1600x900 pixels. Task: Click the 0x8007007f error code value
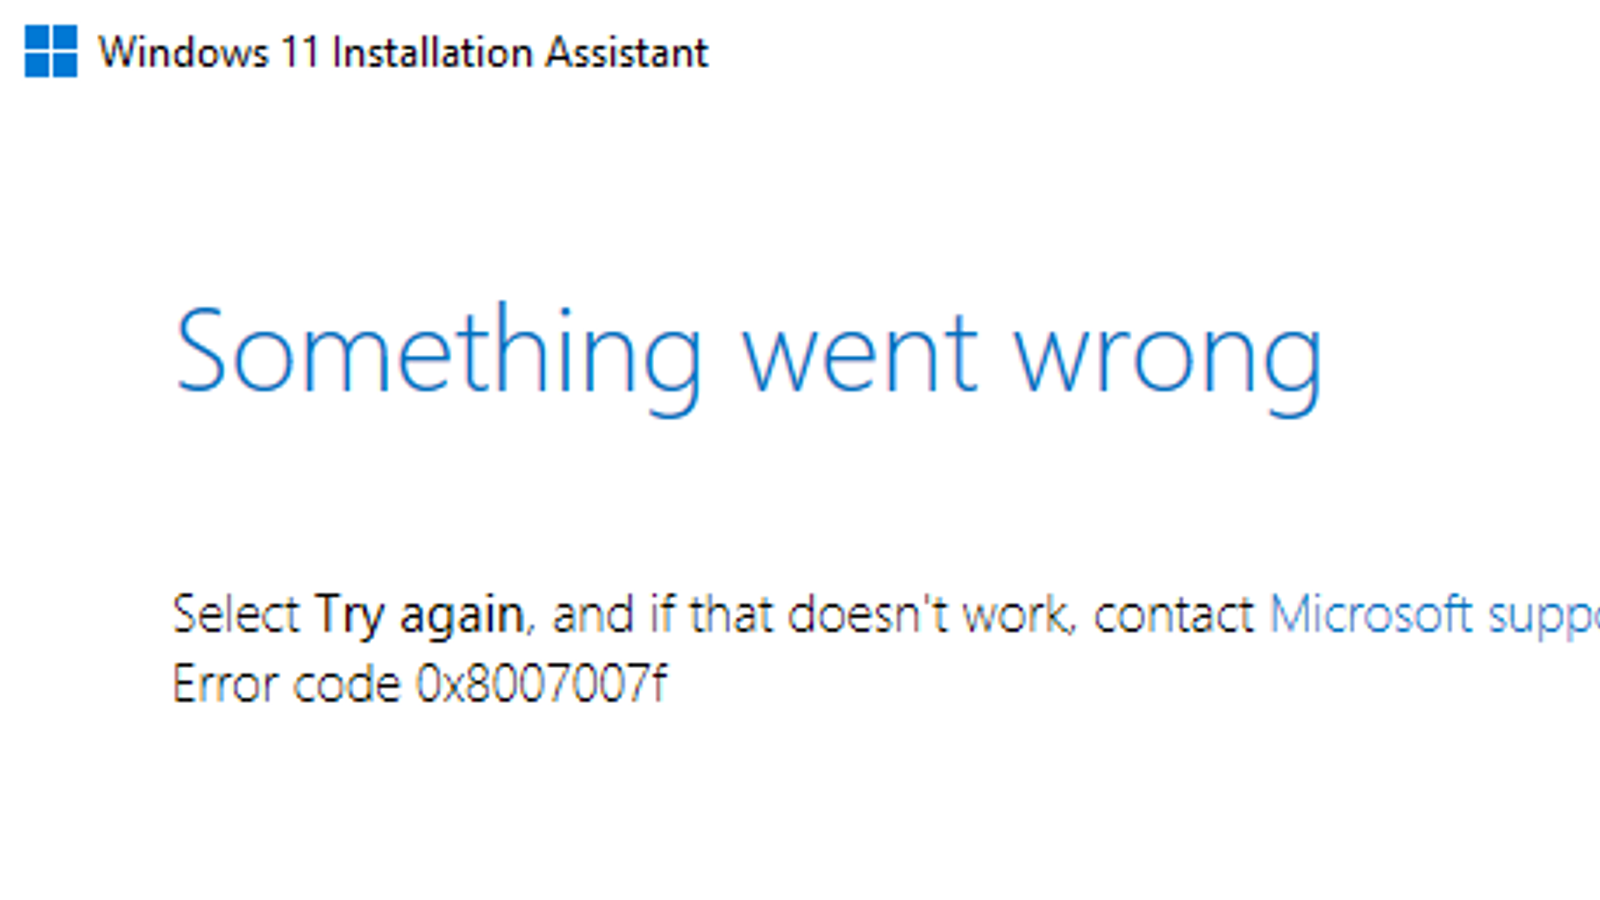(x=541, y=685)
